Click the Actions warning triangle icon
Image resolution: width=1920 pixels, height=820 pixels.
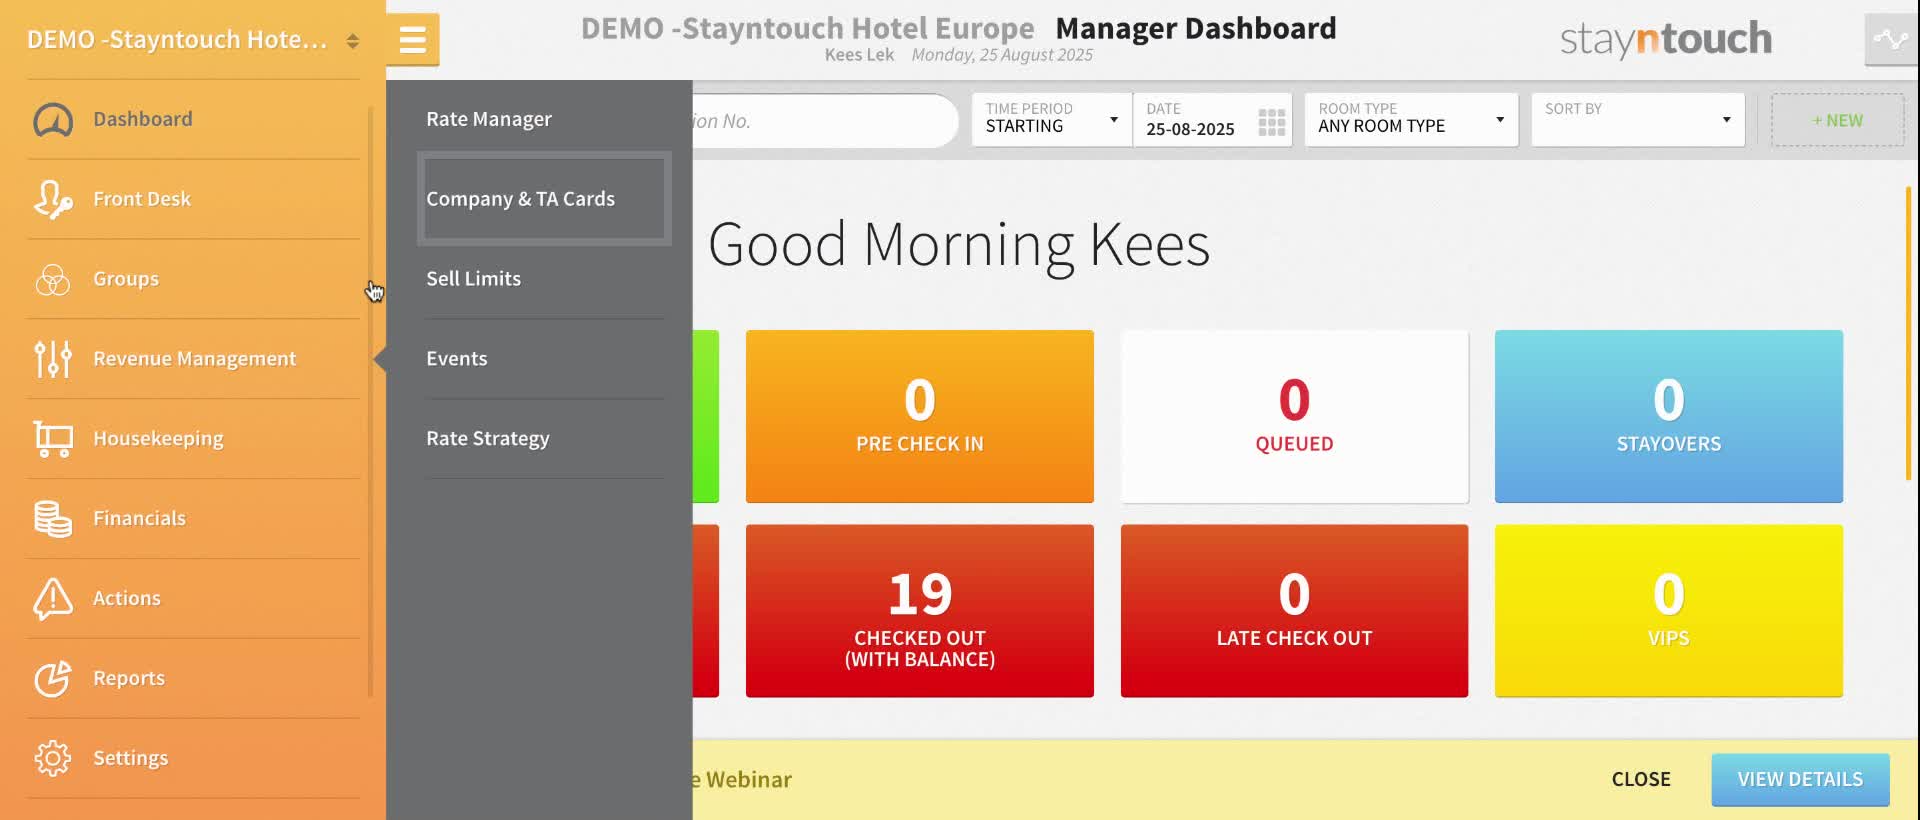click(x=53, y=598)
